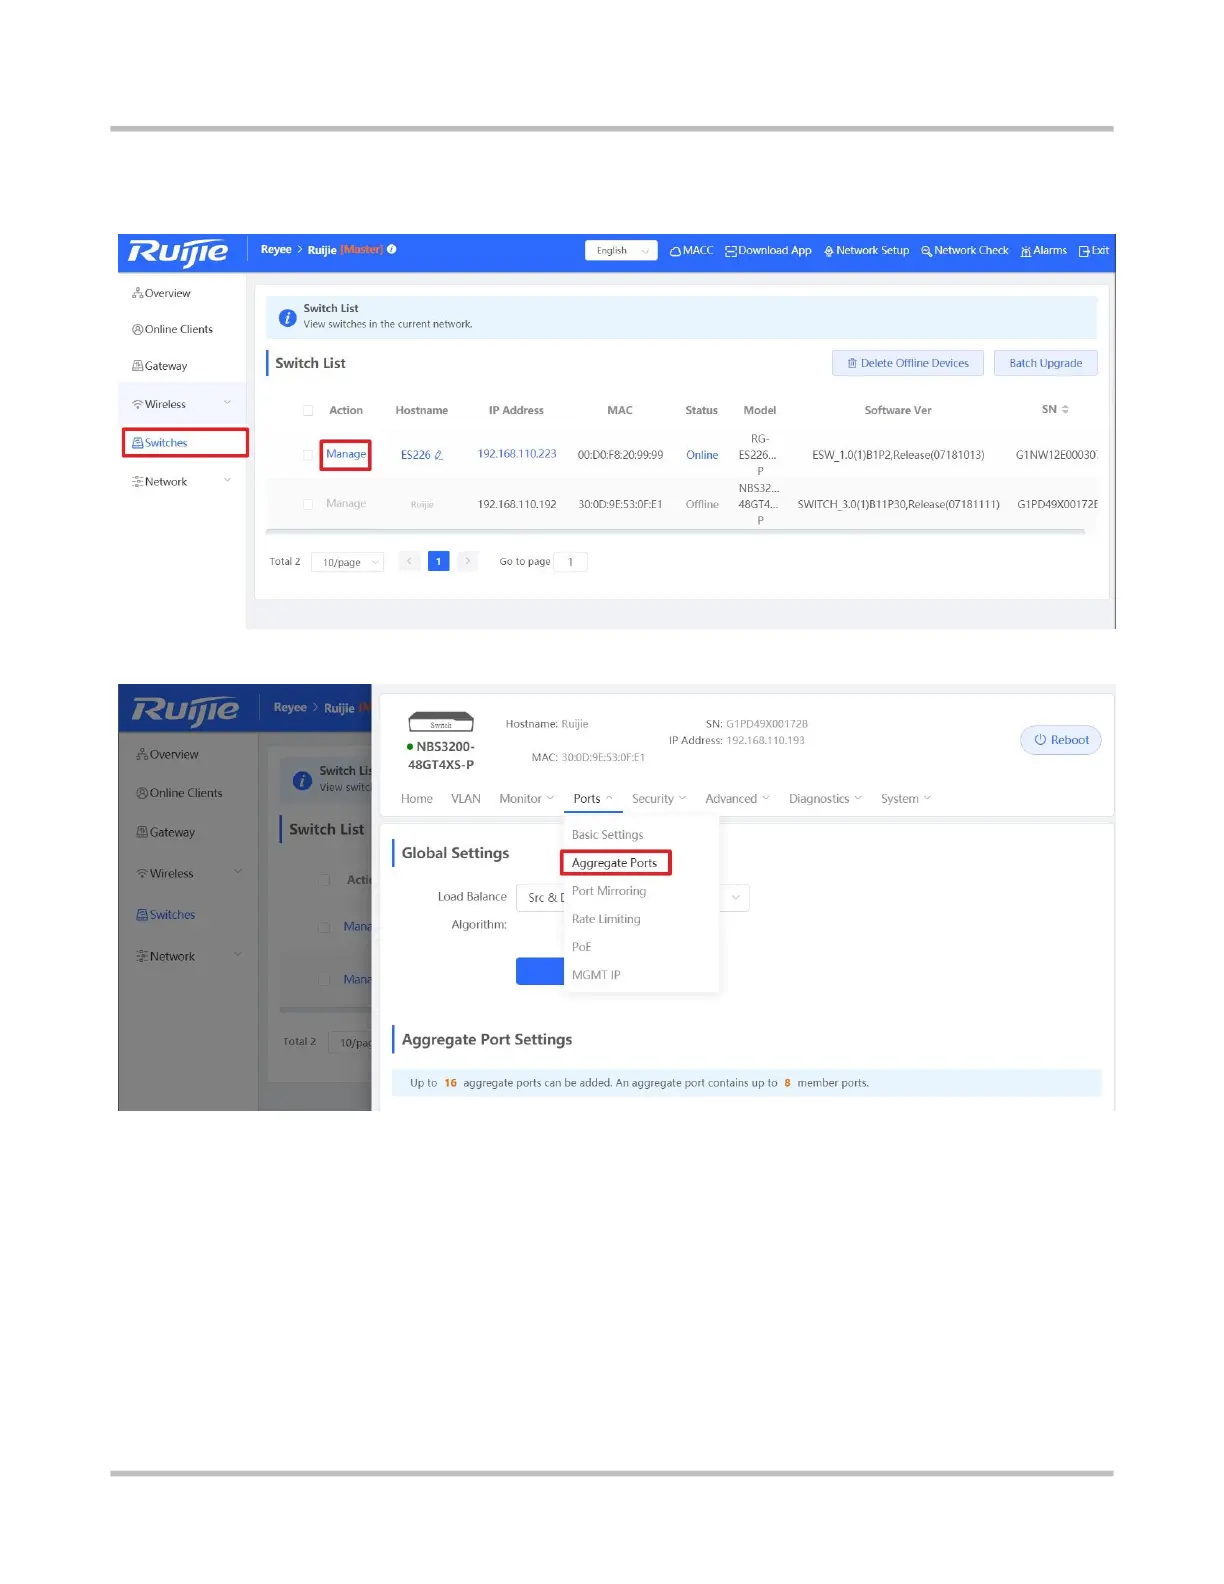Click Exit in the header
The image size is (1224, 1584).
(1094, 251)
